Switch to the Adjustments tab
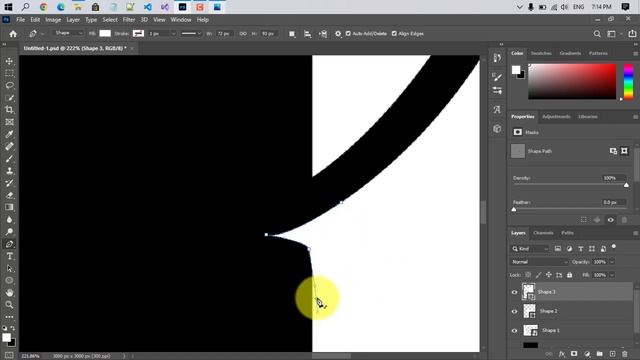 556,117
